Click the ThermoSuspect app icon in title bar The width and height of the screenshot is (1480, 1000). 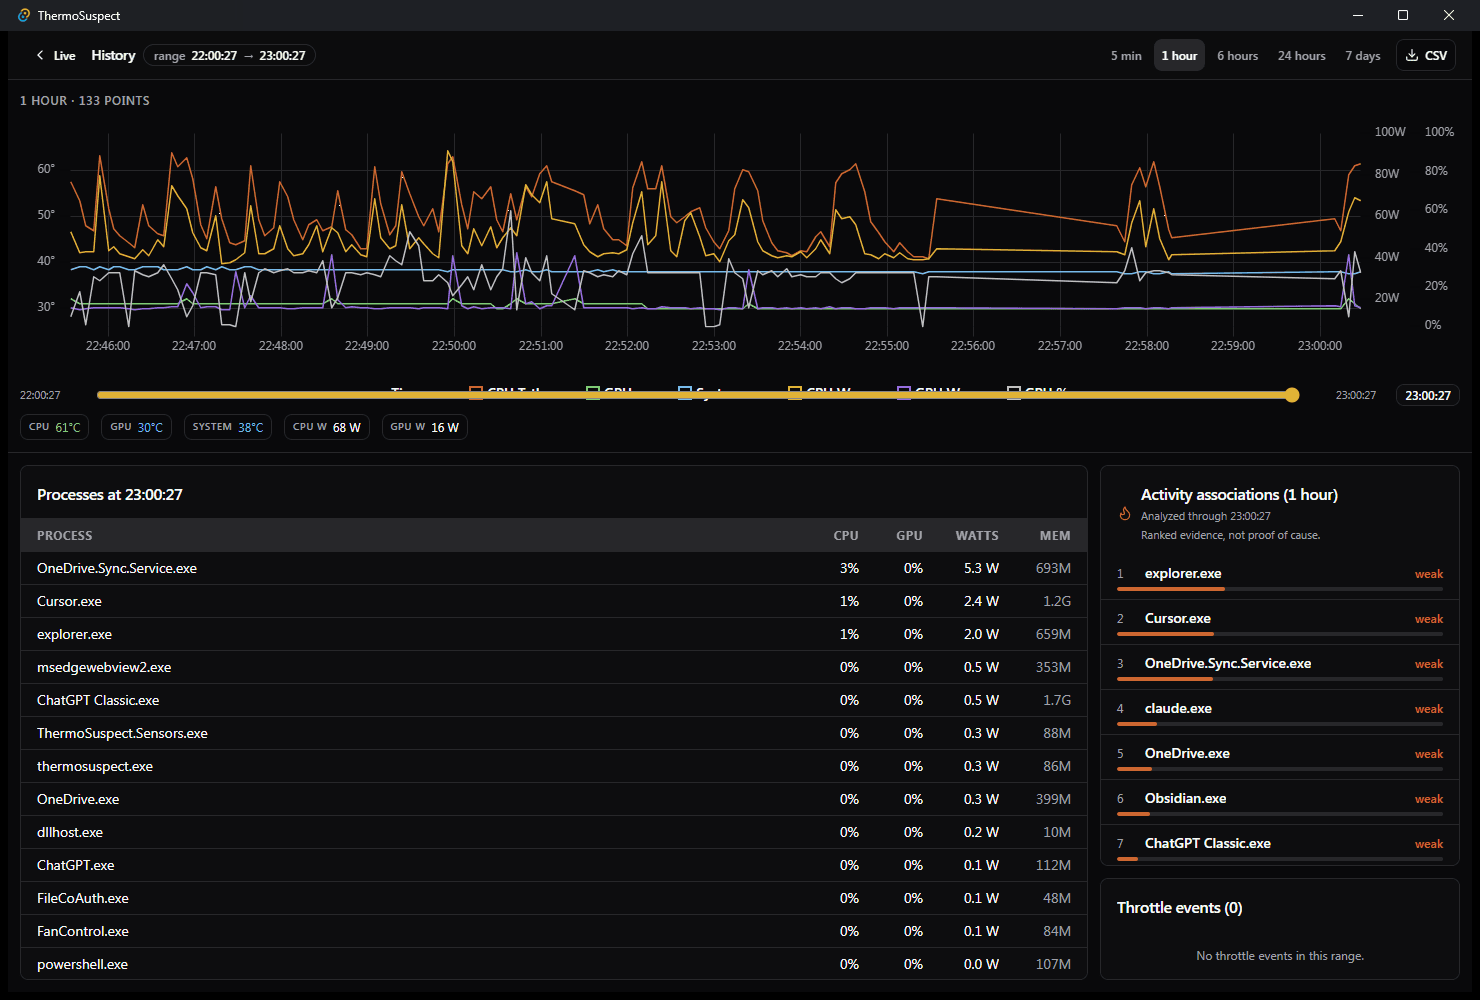[24, 15]
